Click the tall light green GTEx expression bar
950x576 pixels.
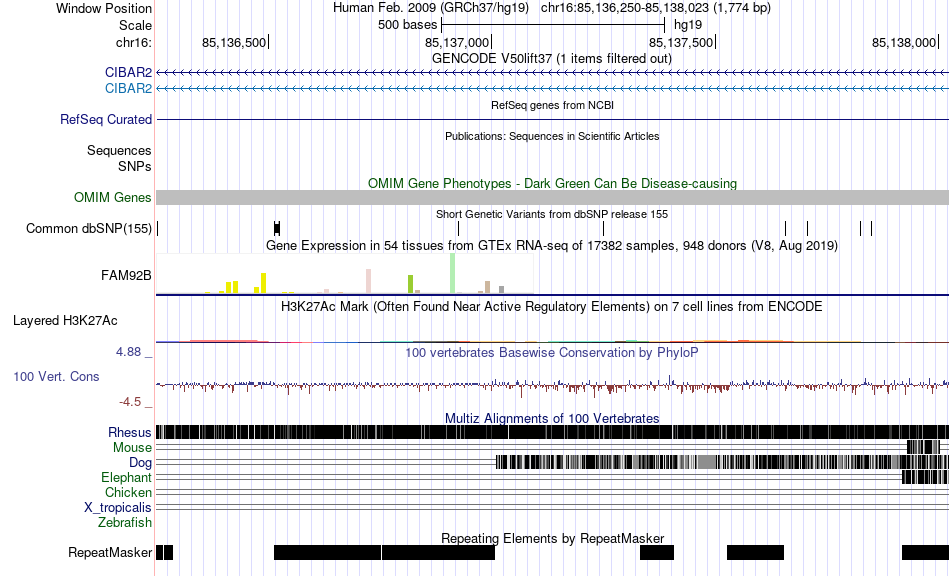pos(453,274)
